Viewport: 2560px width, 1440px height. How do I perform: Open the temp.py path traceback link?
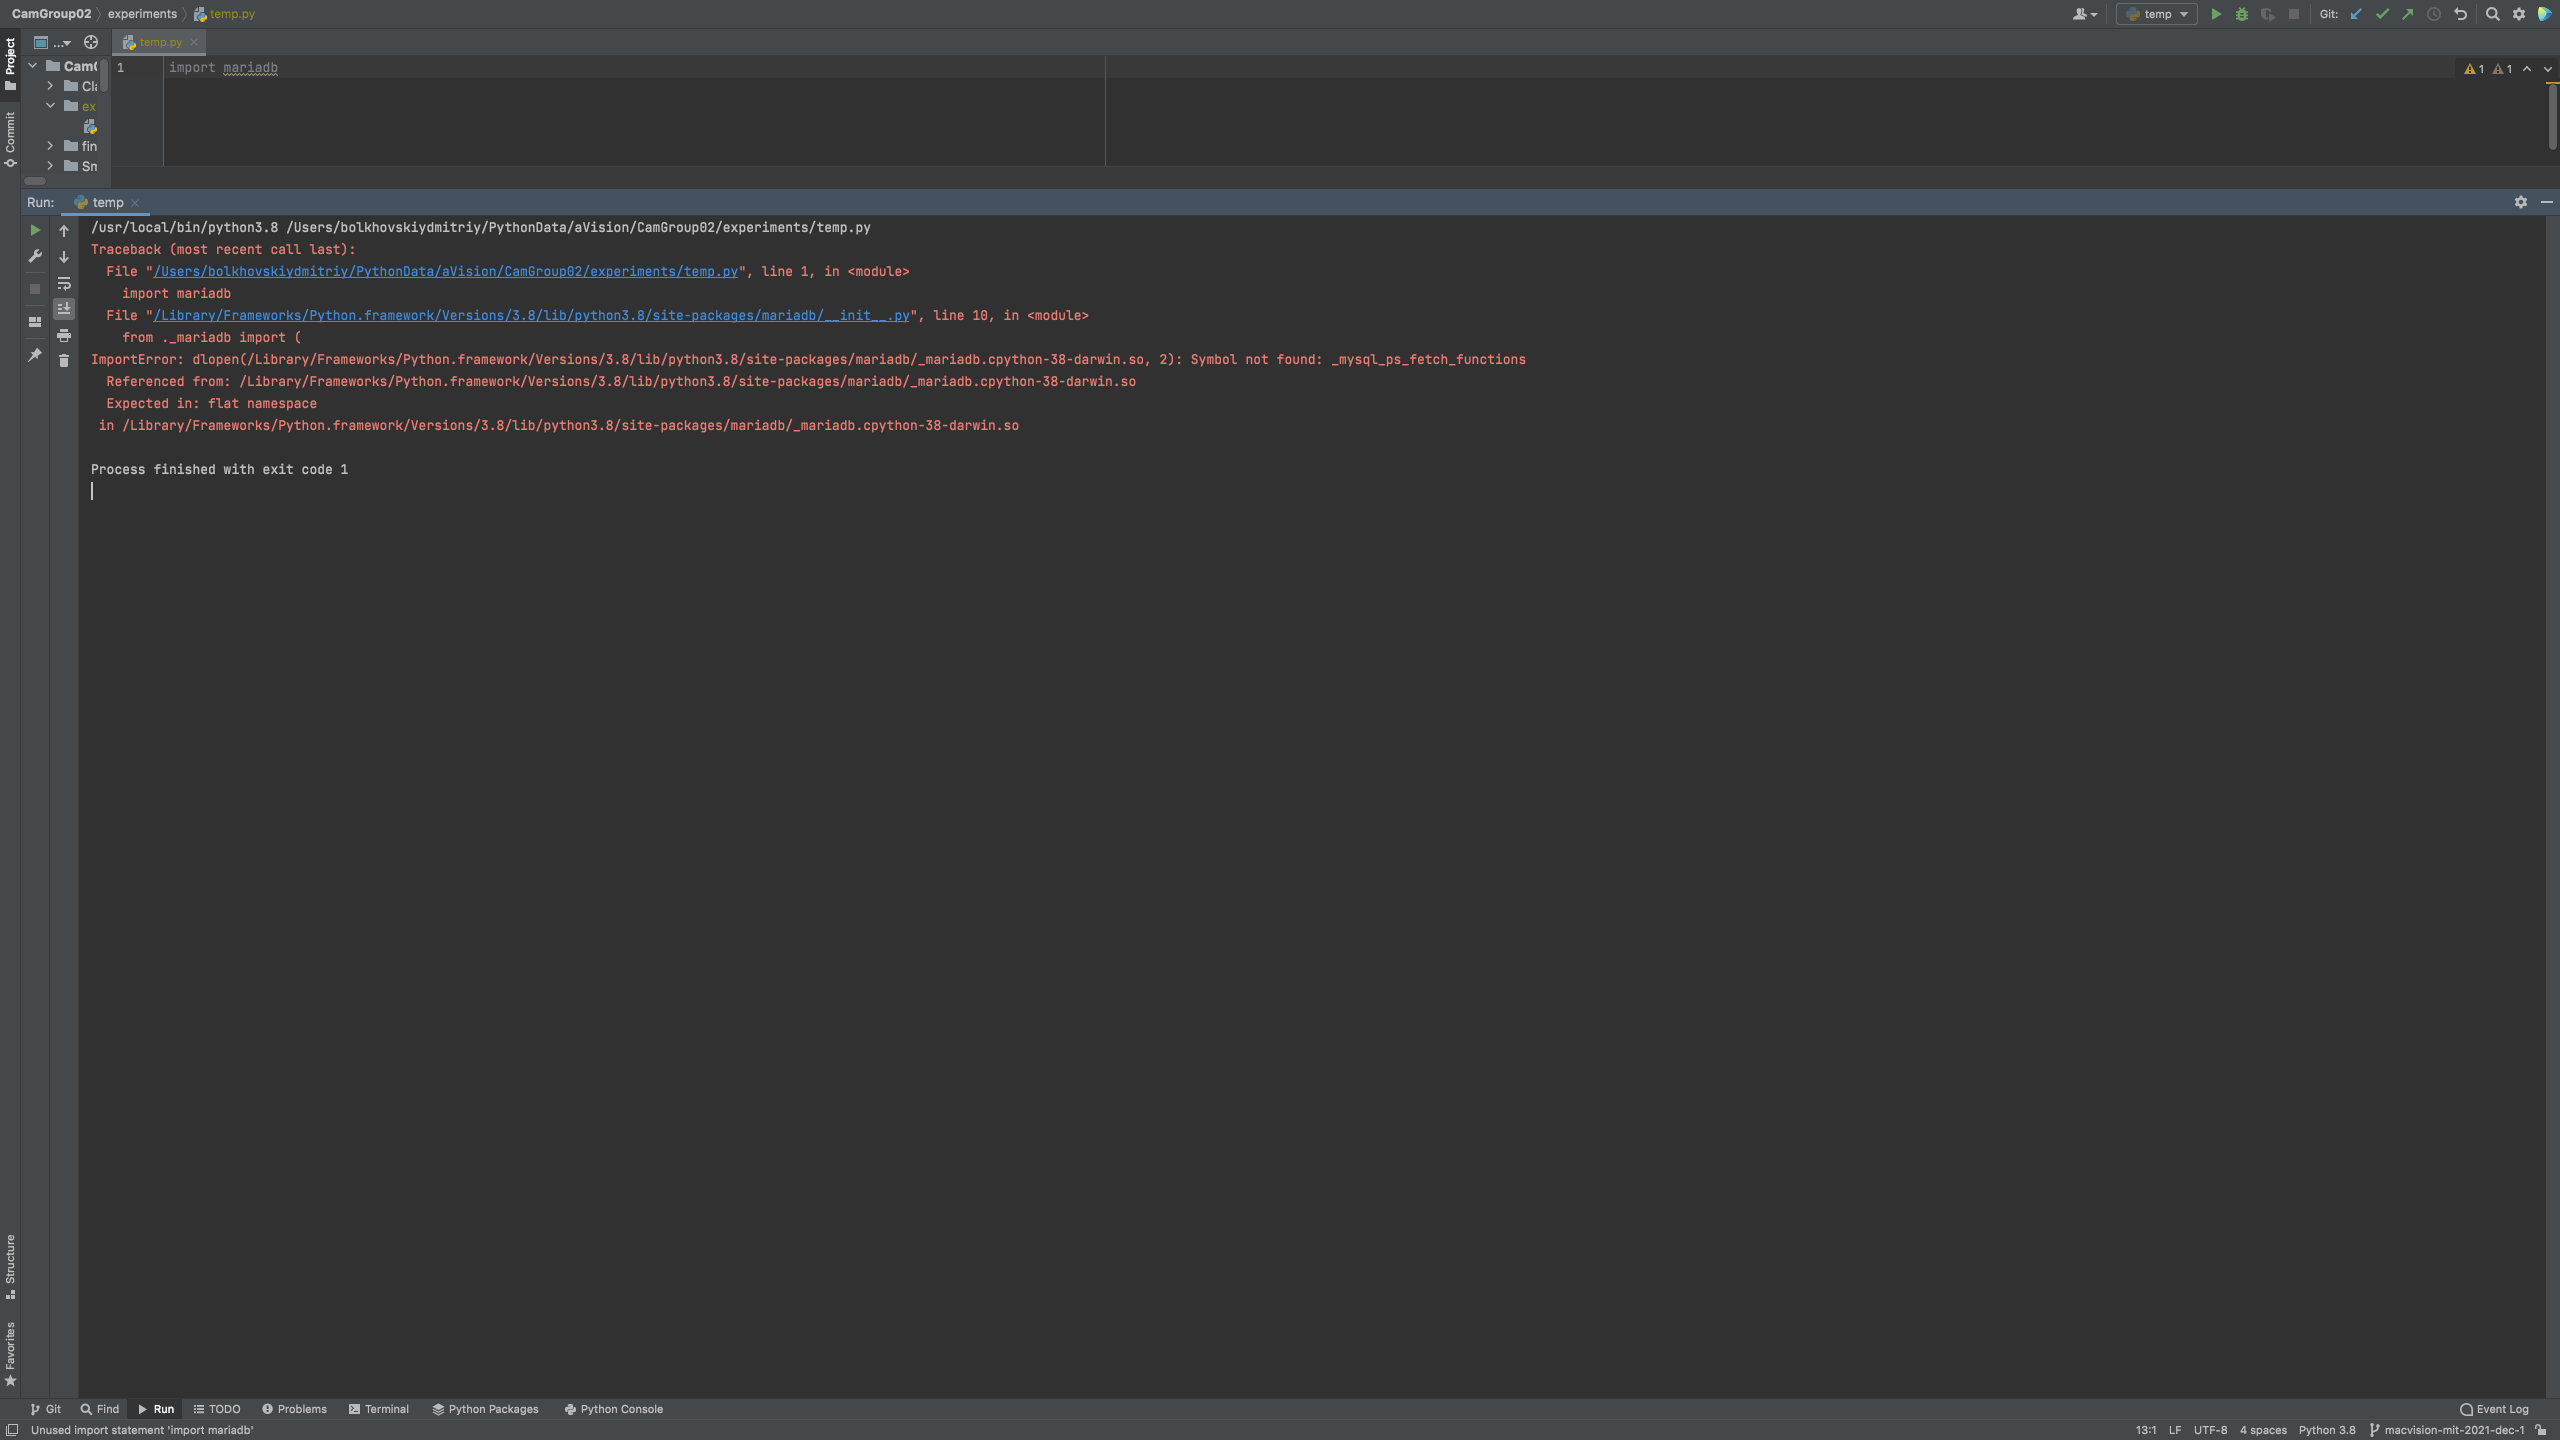[x=445, y=272]
